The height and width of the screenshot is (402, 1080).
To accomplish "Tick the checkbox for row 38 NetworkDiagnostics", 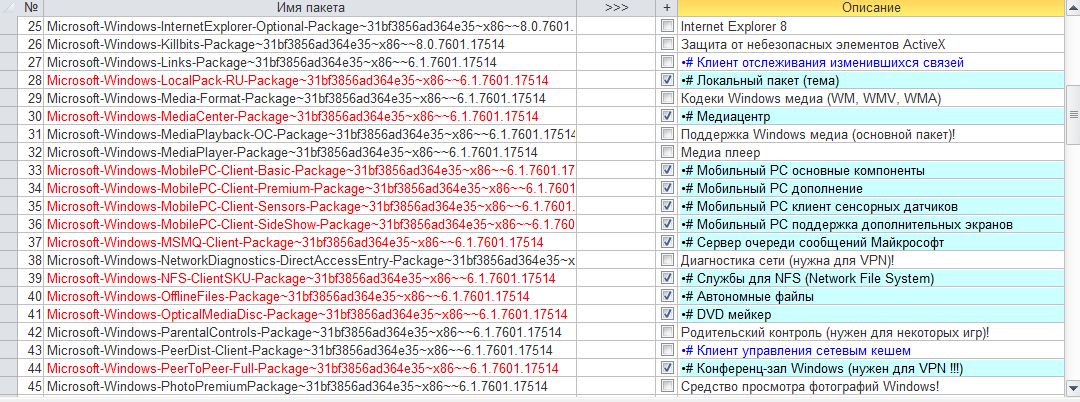I will coord(666,260).
